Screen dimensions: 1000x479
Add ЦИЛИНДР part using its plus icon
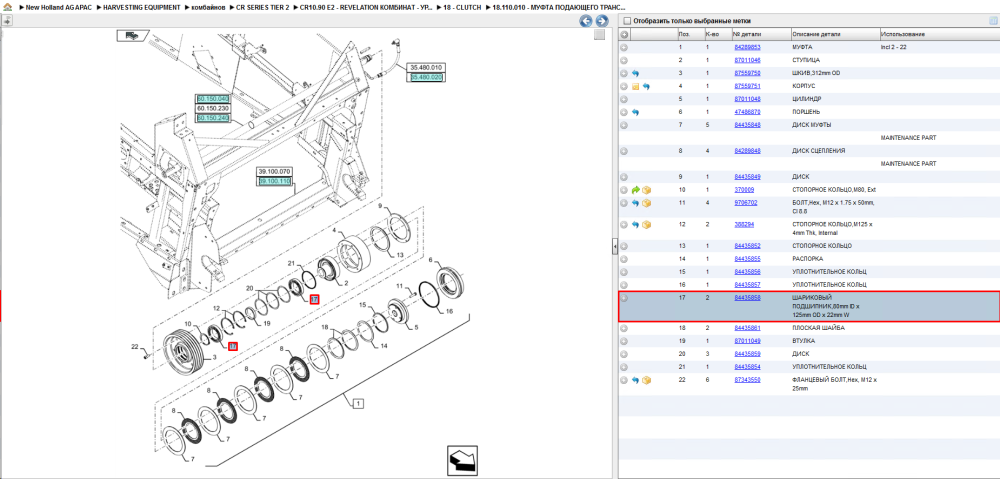point(624,99)
